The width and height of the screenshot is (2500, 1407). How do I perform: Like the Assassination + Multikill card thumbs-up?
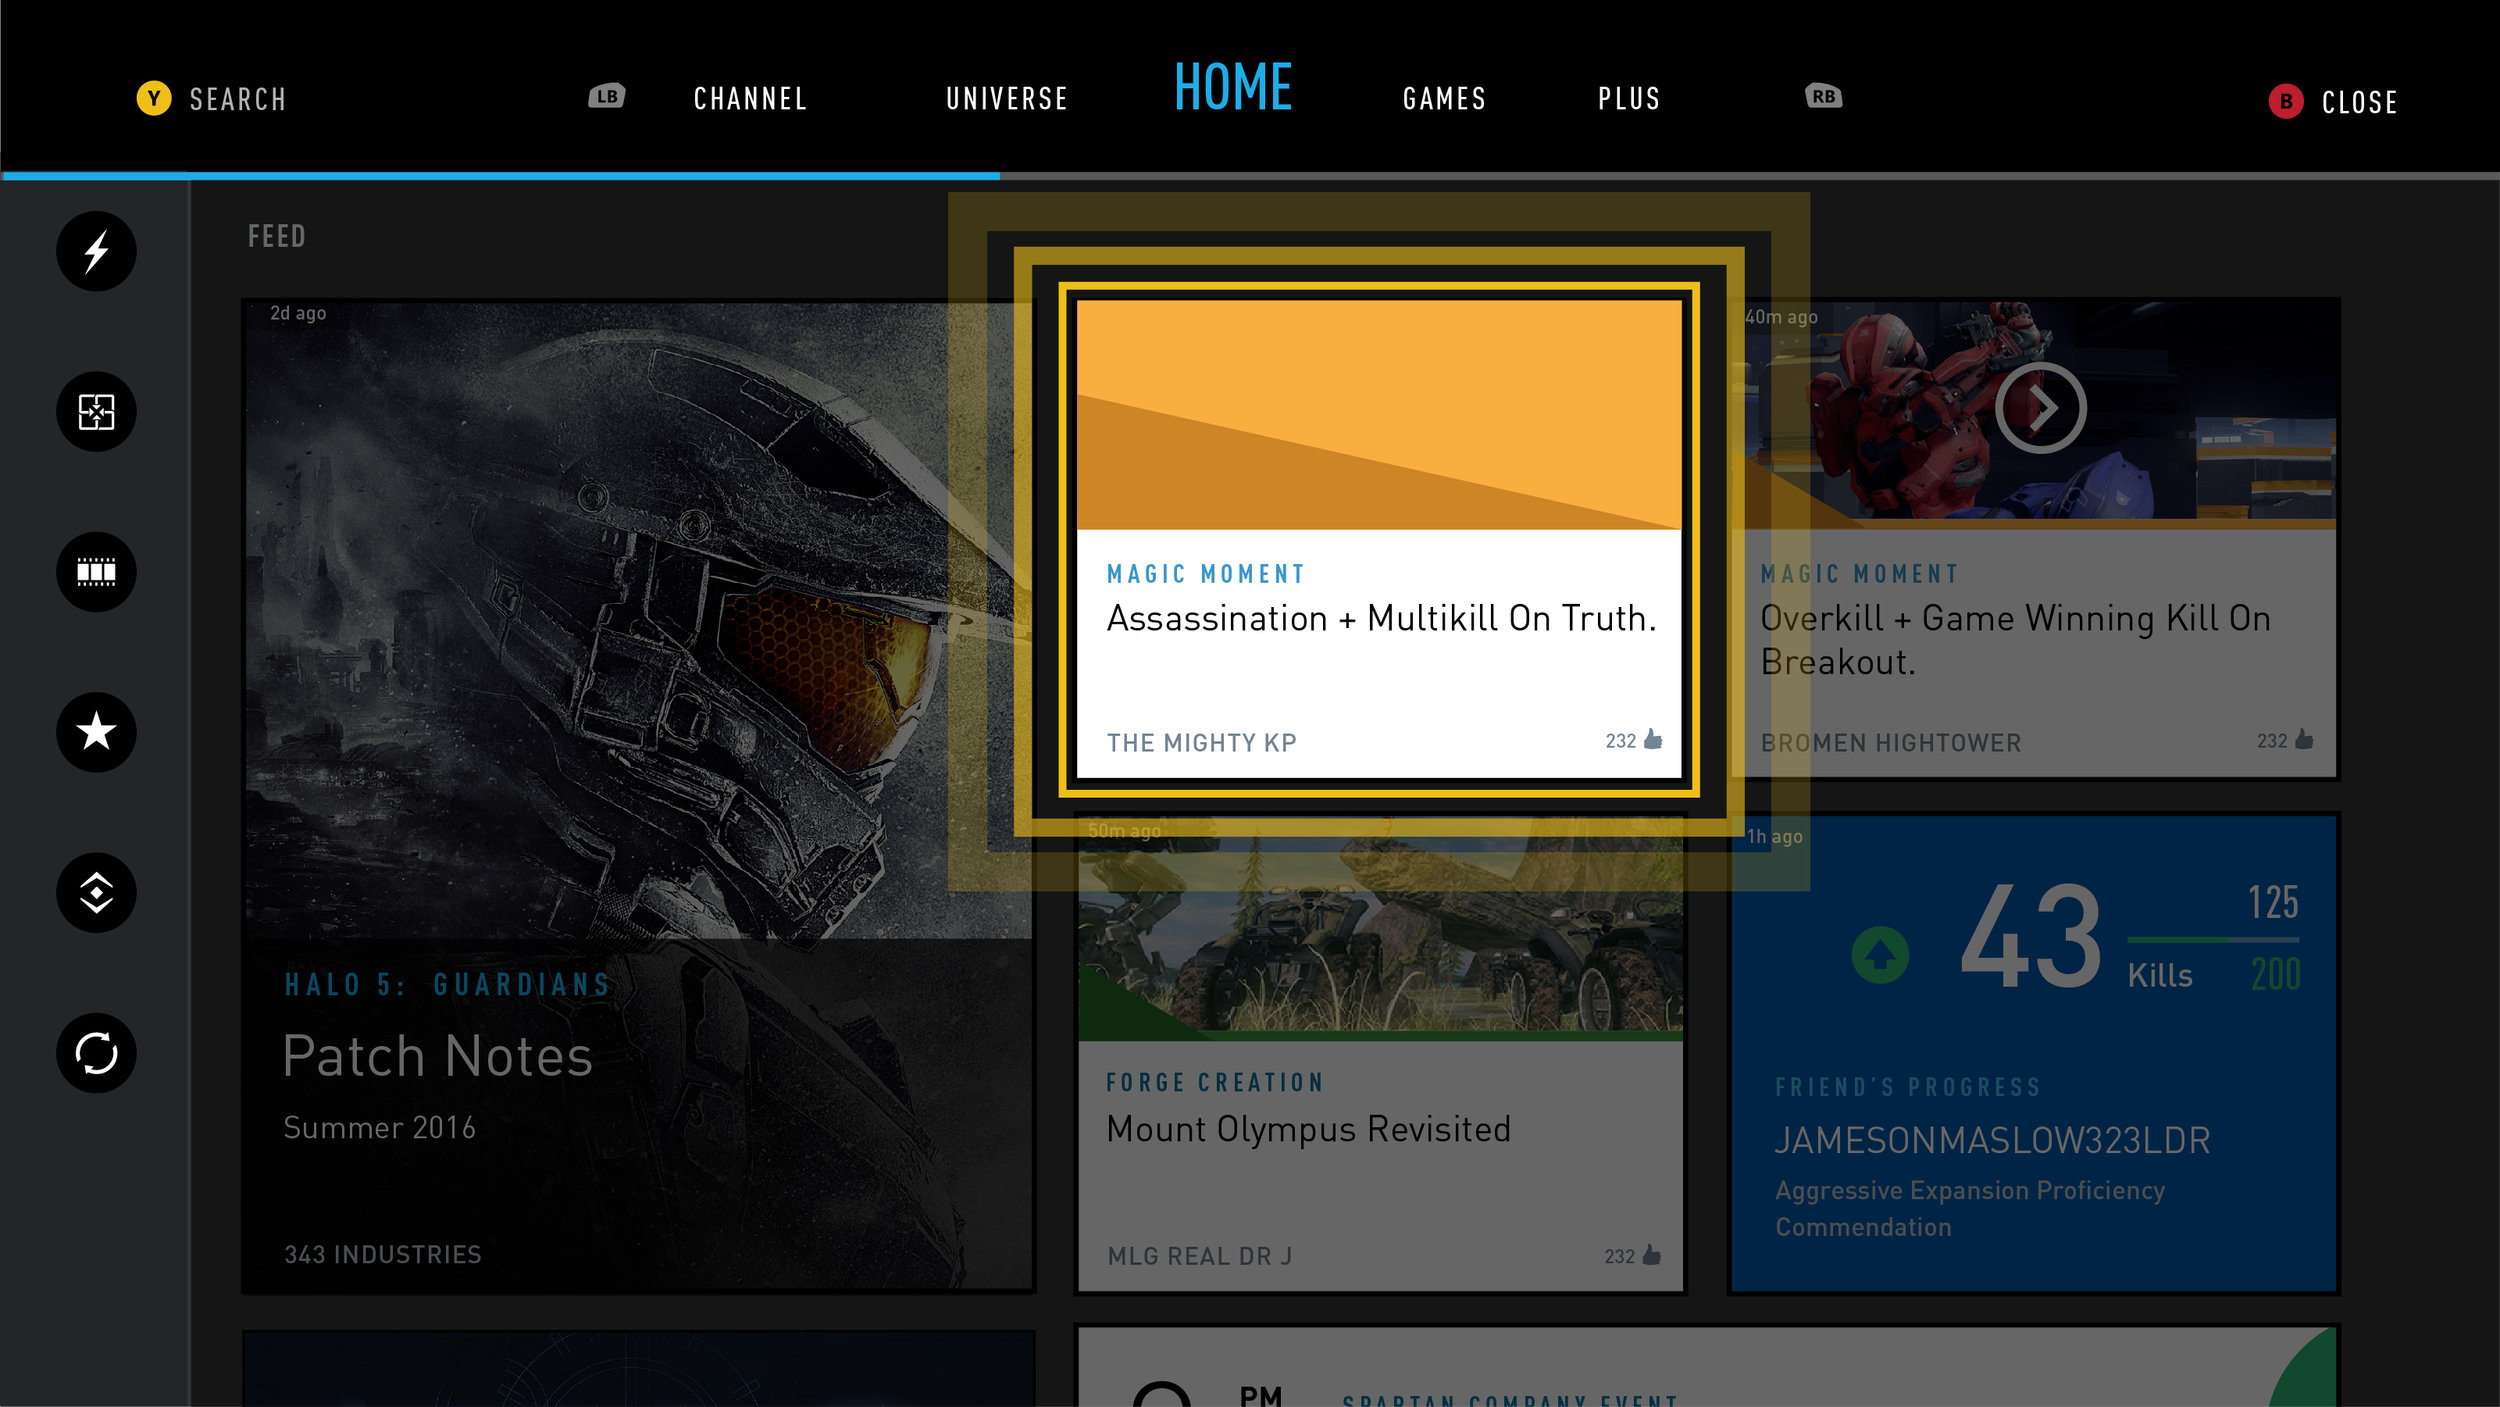click(1653, 739)
